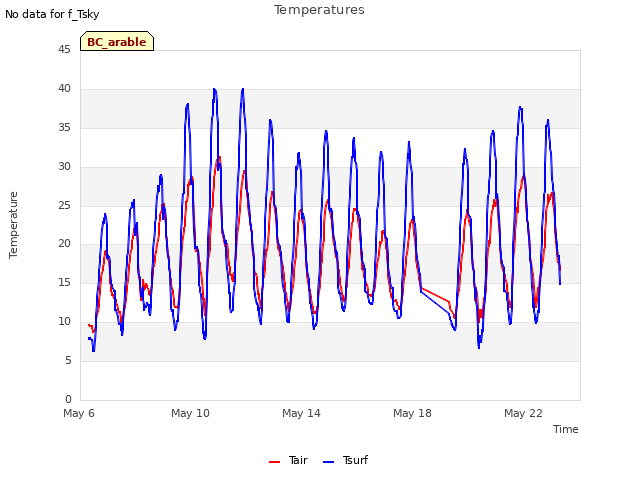
Task: Click the 10 y-axis tick label
Action: tap(64, 322)
